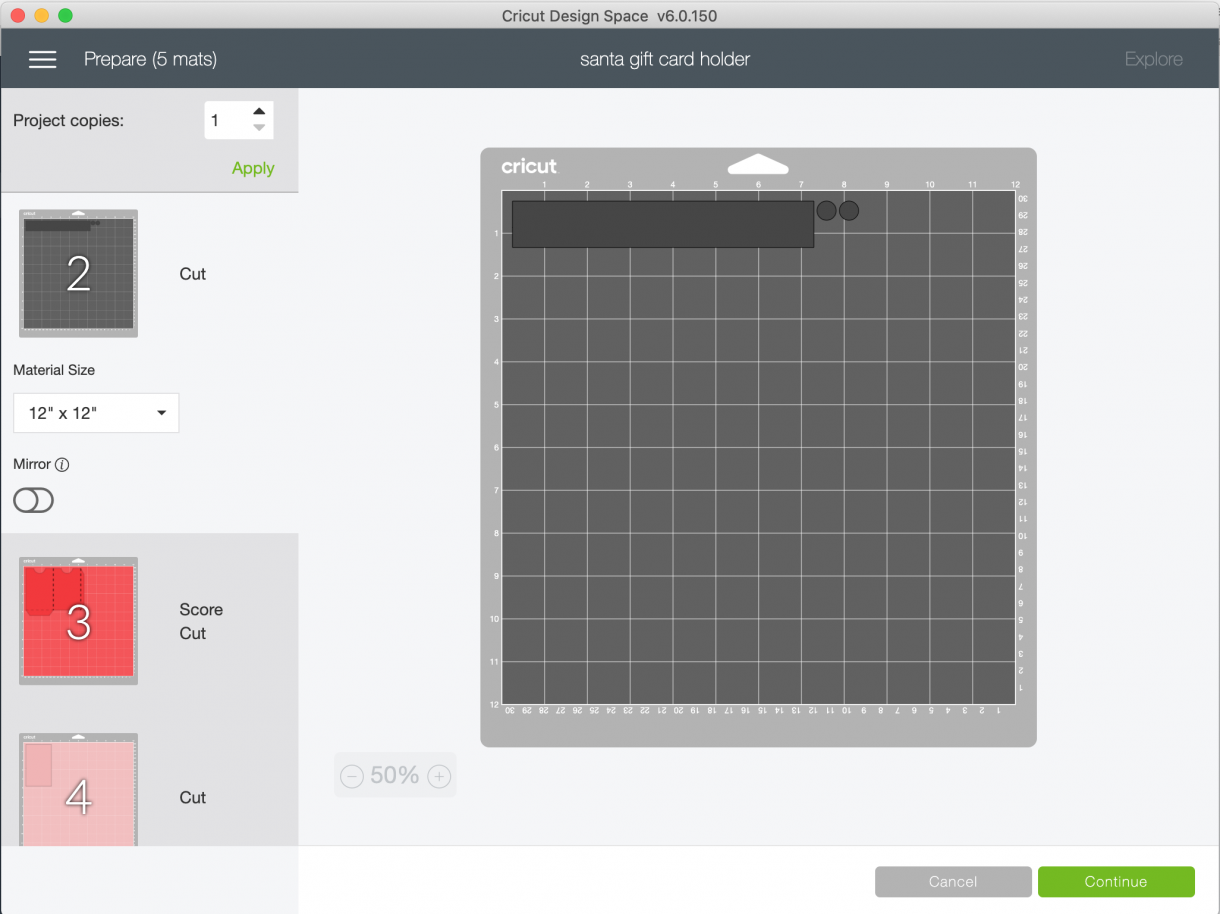Open the Material Size dropdown
The image size is (1220, 914).
point(96,413)
